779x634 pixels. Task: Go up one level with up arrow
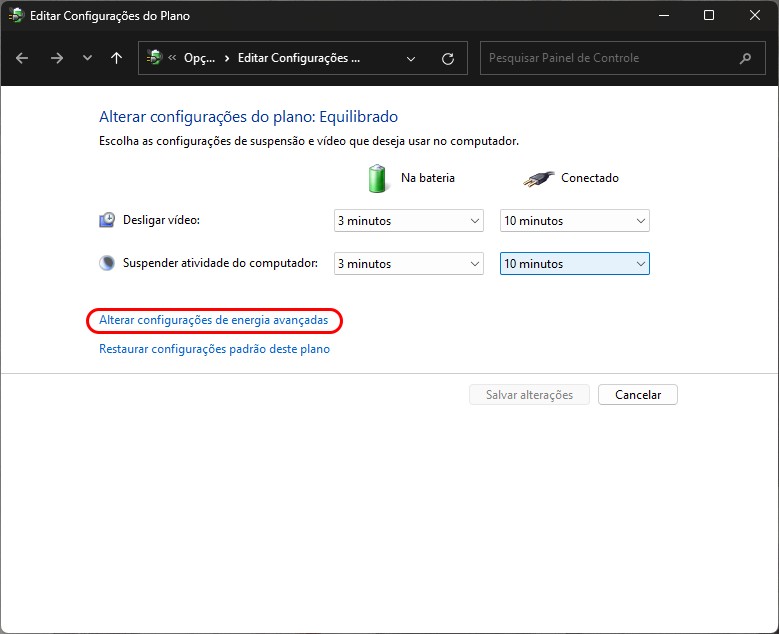pos(116,58)
